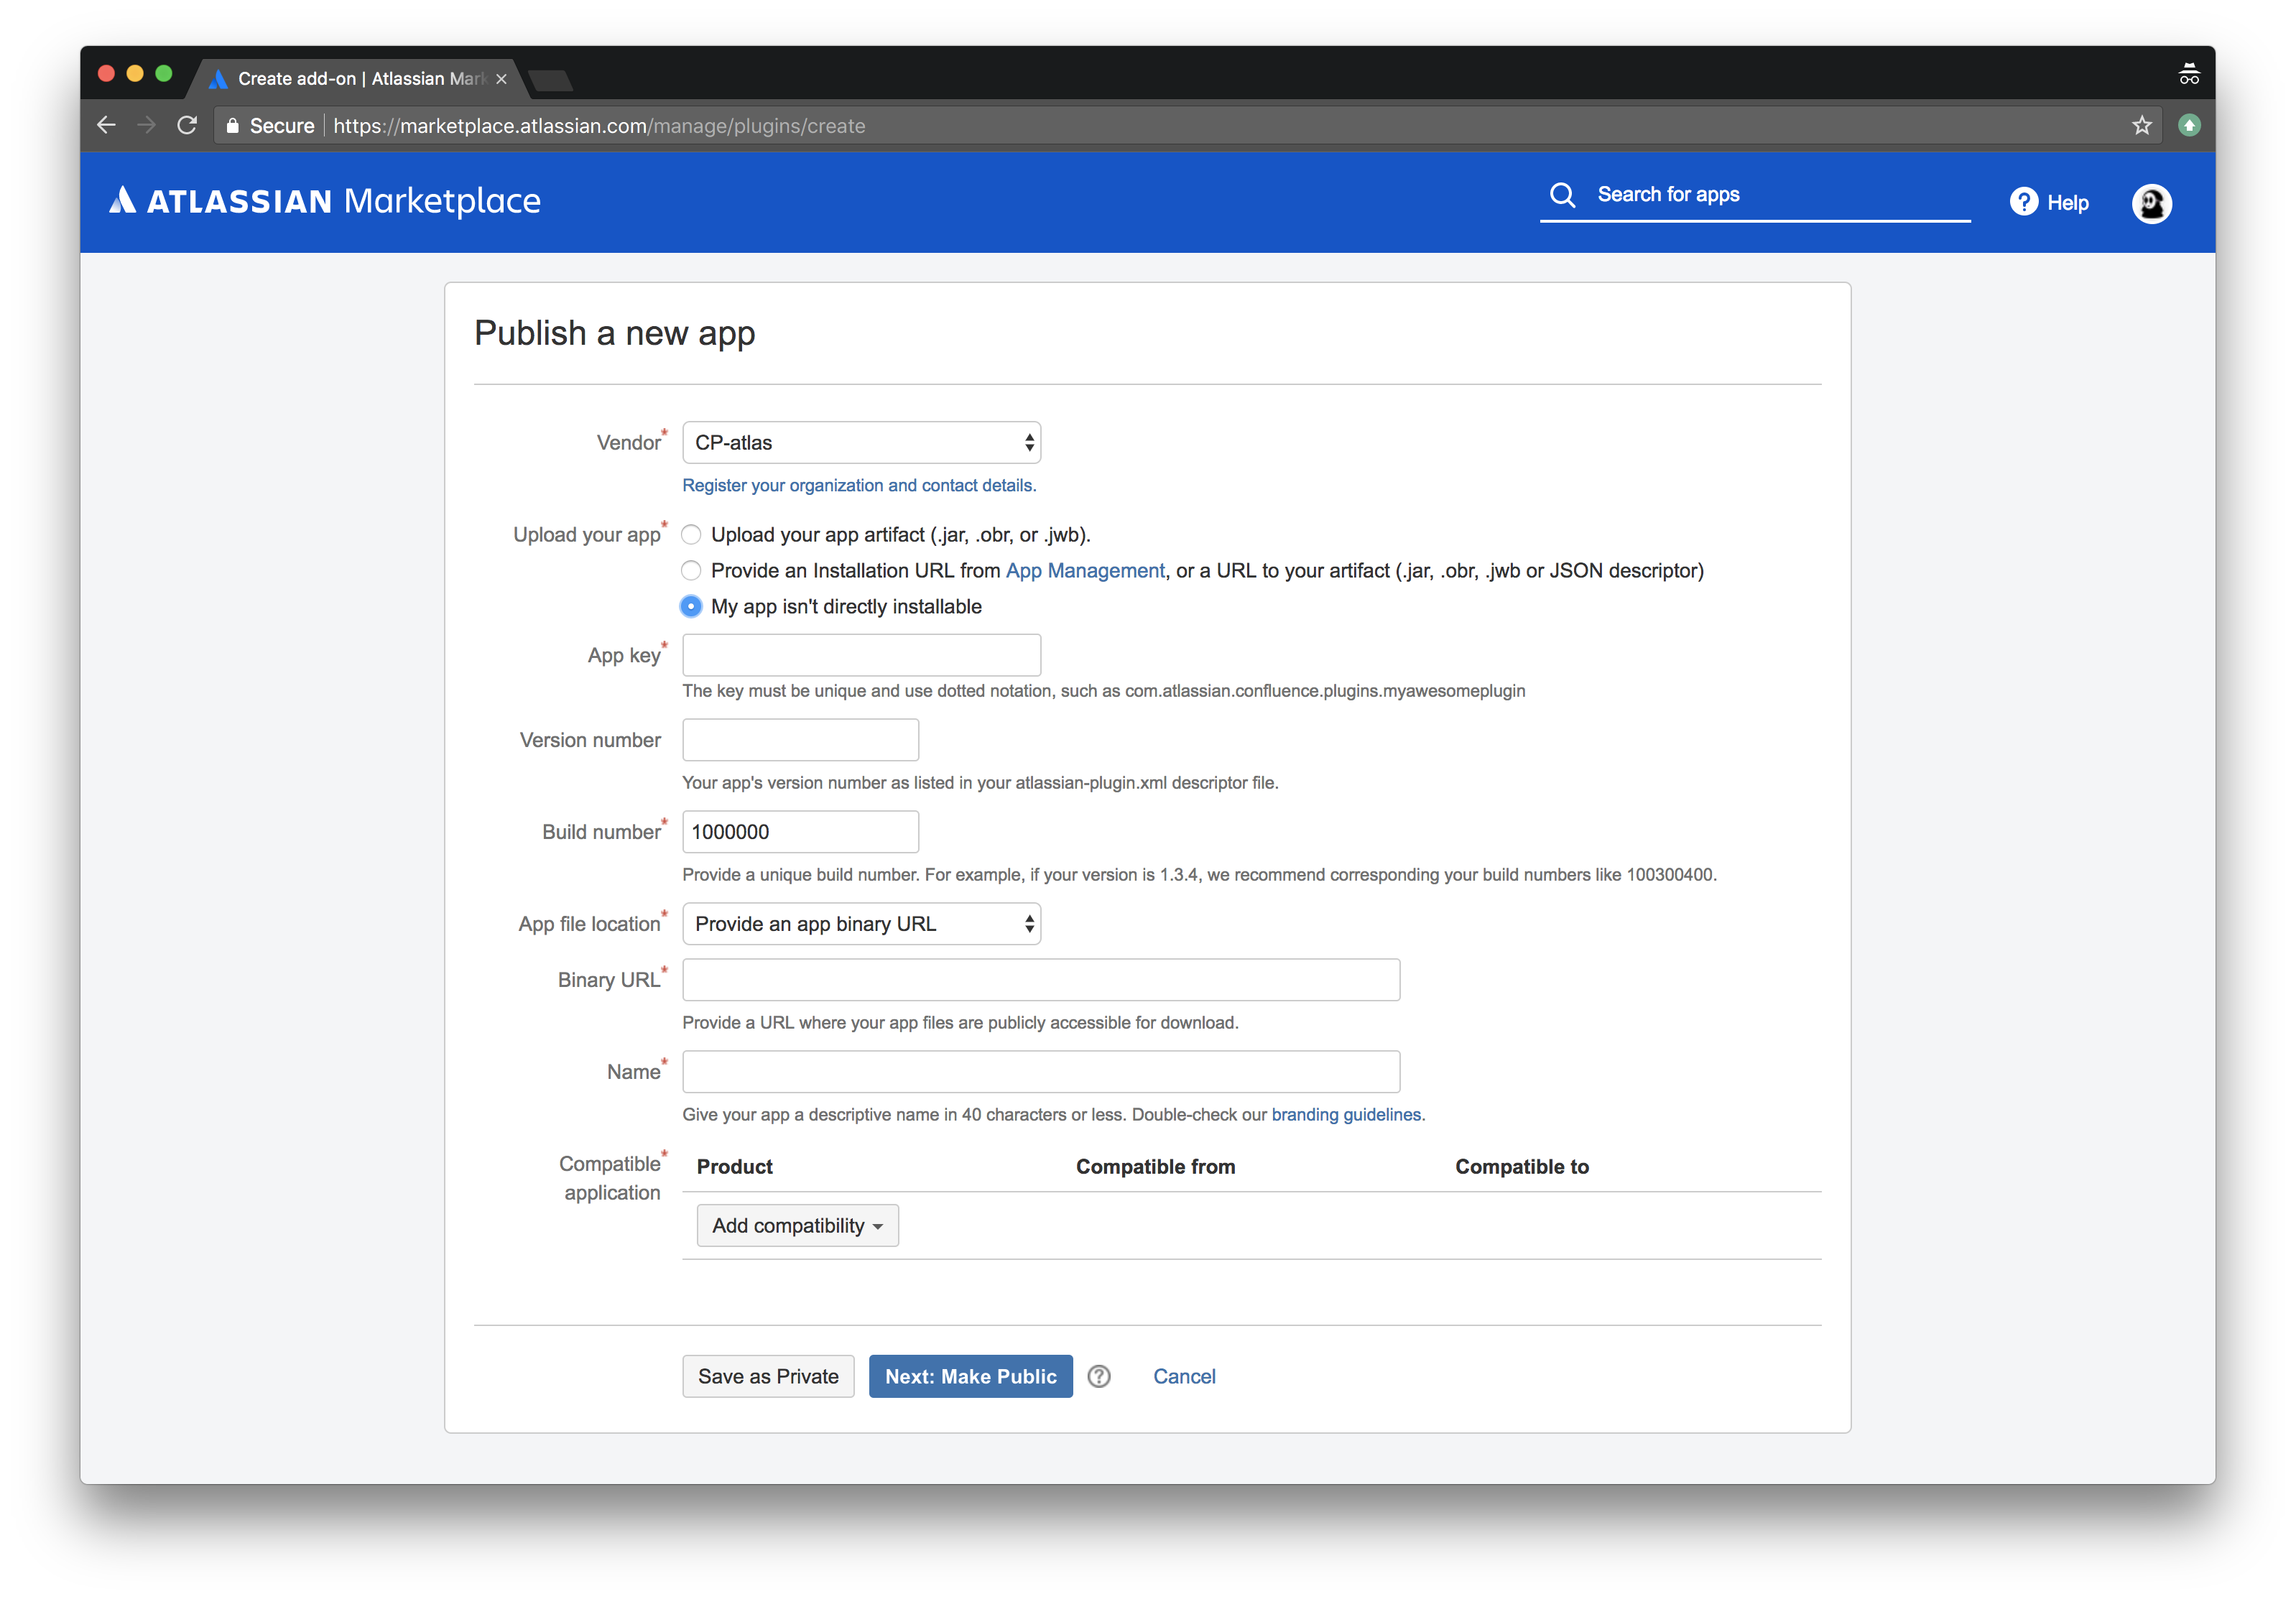Select Upload your app artifact radio option
The image size is (2296, 1599).
[691, 535]
